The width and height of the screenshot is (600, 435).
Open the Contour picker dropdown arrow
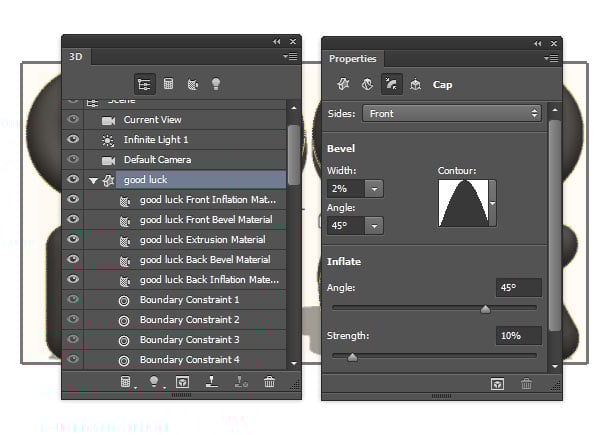click(x=492, y=203)
